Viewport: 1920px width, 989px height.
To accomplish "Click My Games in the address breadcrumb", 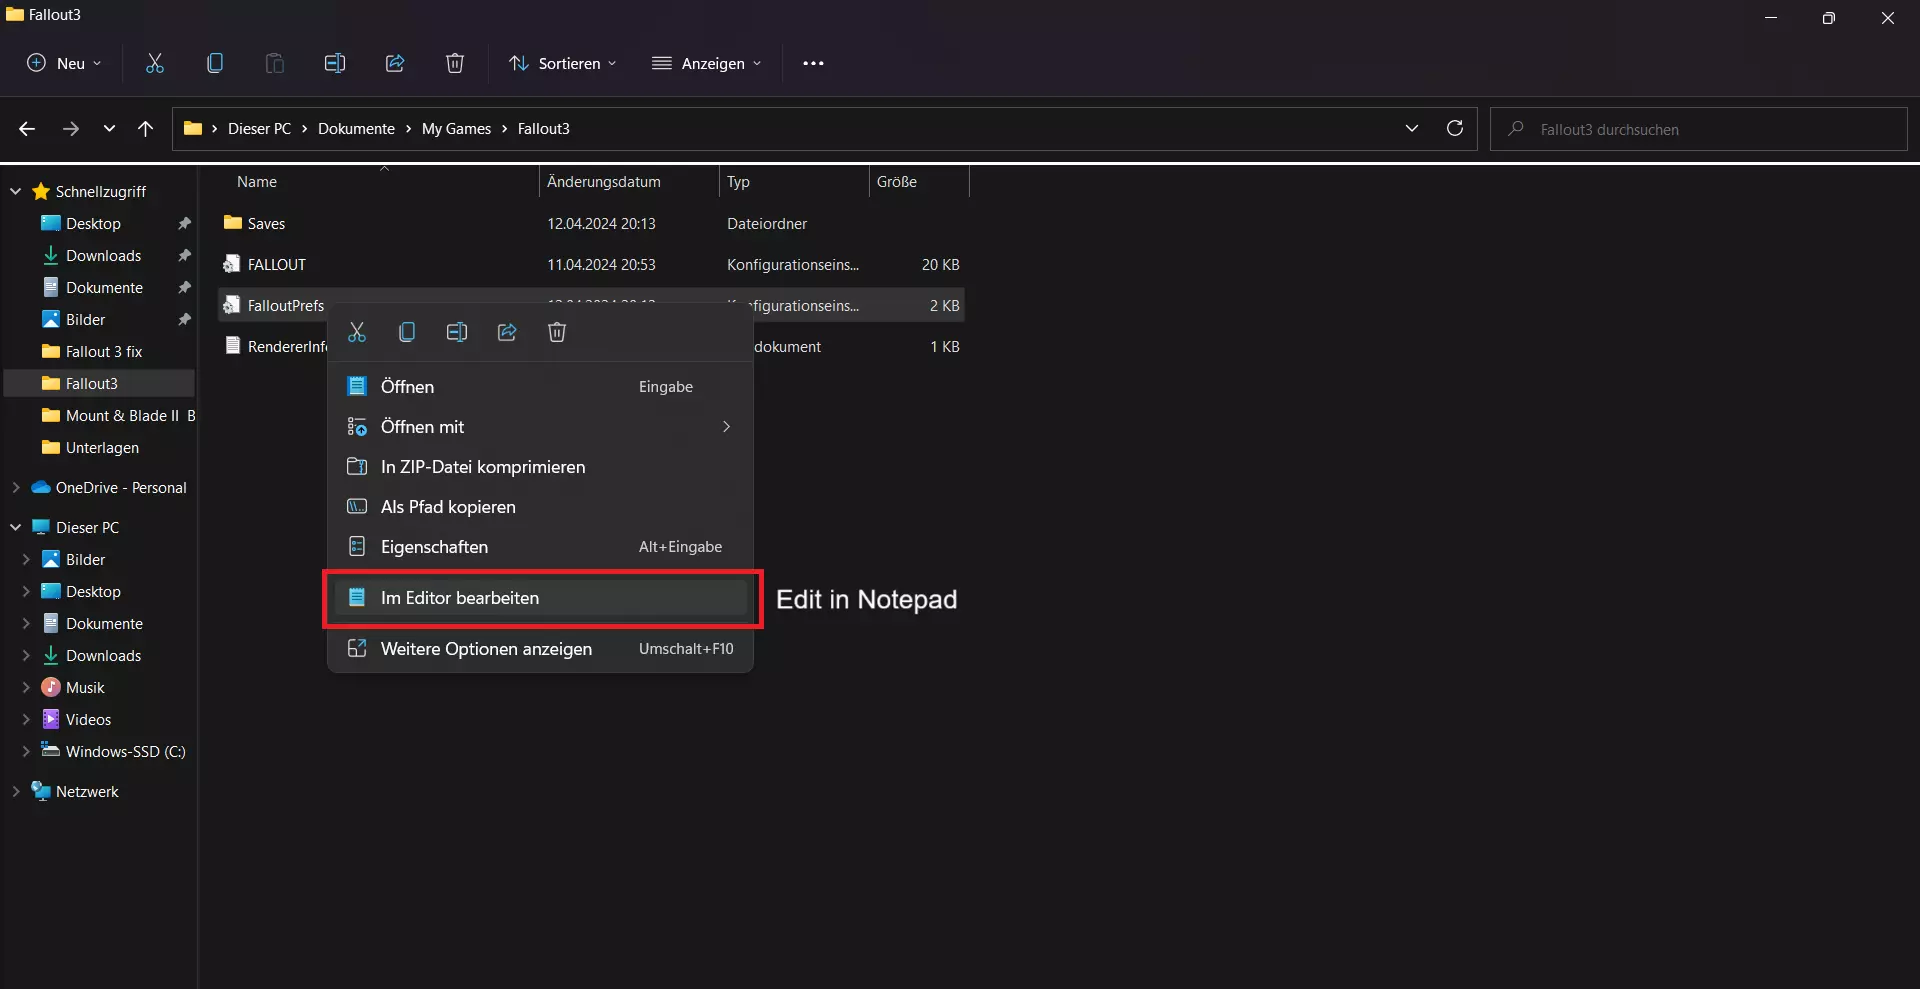I will coord(456,129).
